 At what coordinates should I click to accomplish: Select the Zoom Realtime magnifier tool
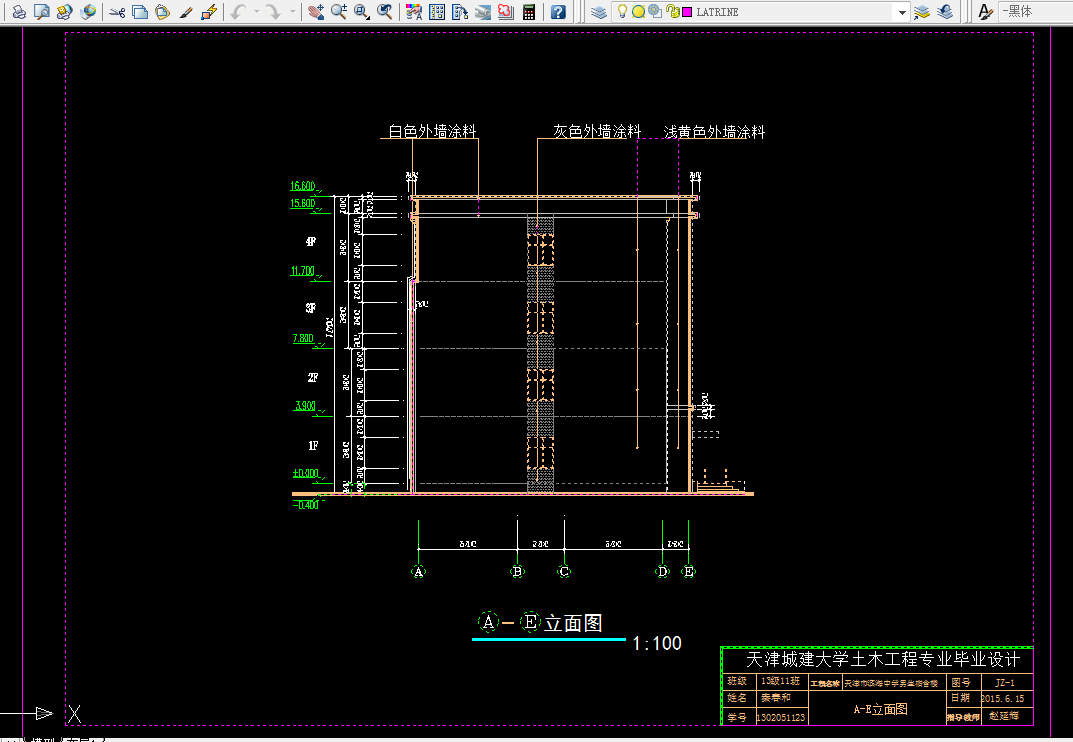pyautogui.click(x=339, y=12)
